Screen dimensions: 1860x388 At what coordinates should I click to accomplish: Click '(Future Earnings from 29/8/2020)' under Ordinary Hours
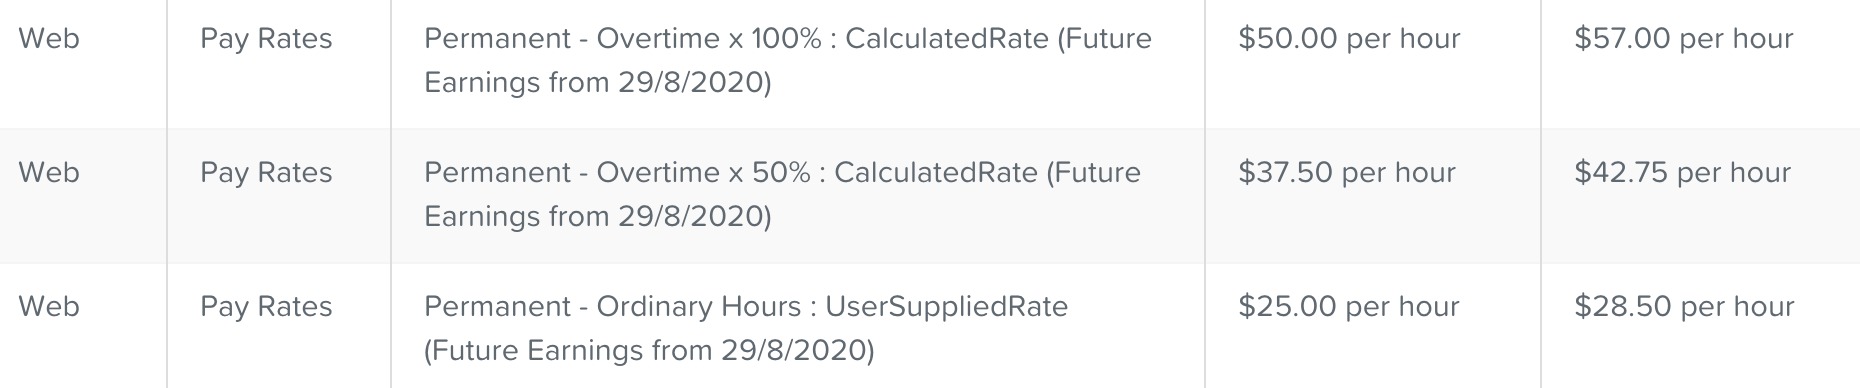(x=649, y=351)
